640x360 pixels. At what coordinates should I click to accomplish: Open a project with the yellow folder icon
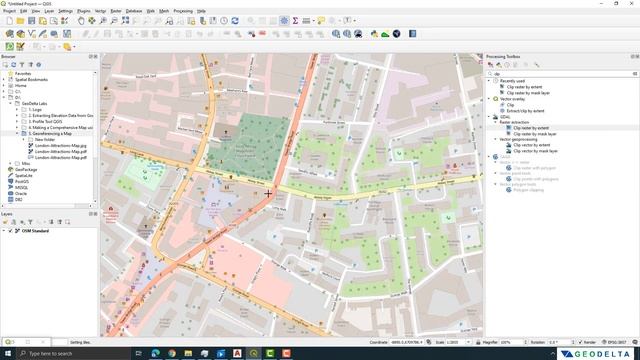pyautogui.click(x=20, y=21)
